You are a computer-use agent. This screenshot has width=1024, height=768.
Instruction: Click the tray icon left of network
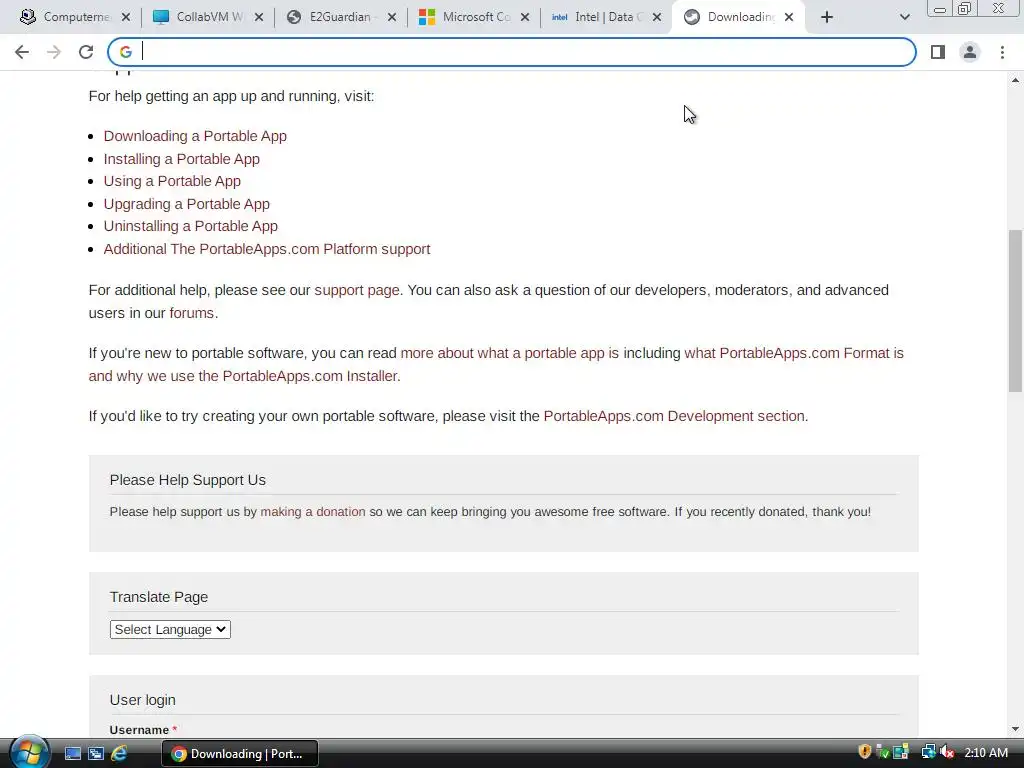901,752
